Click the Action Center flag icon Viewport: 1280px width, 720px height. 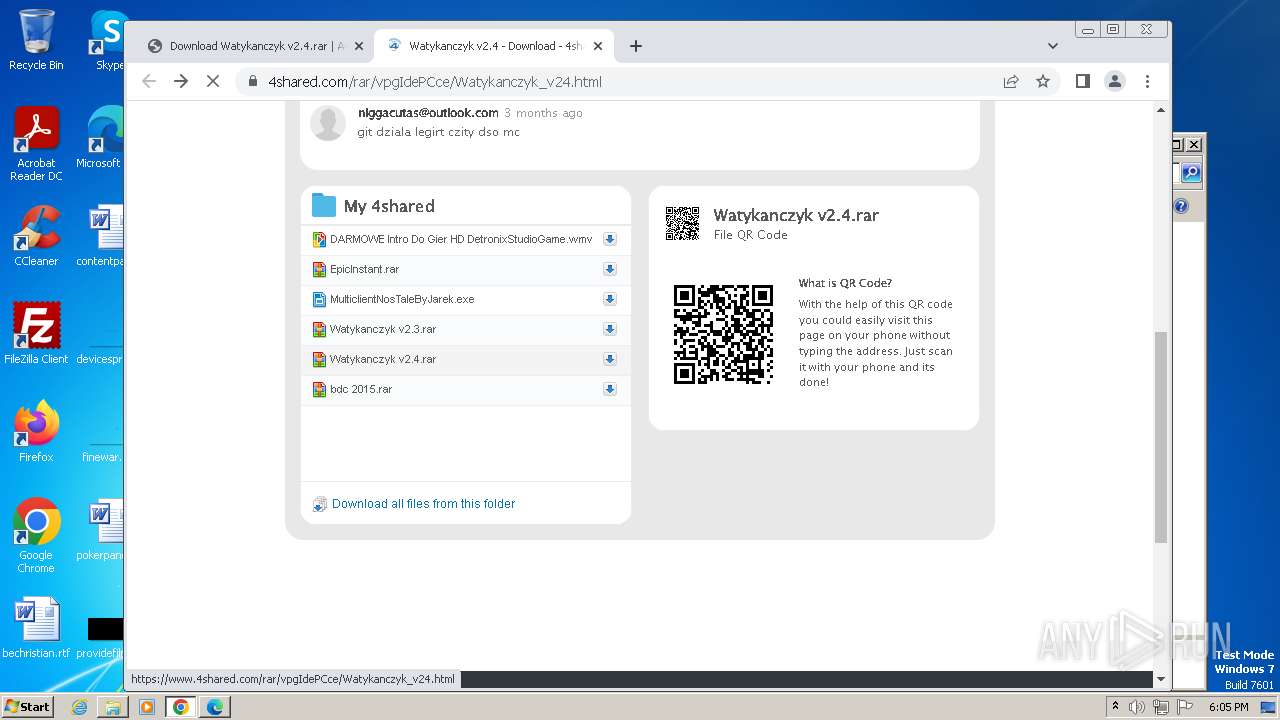point(1185,707)
